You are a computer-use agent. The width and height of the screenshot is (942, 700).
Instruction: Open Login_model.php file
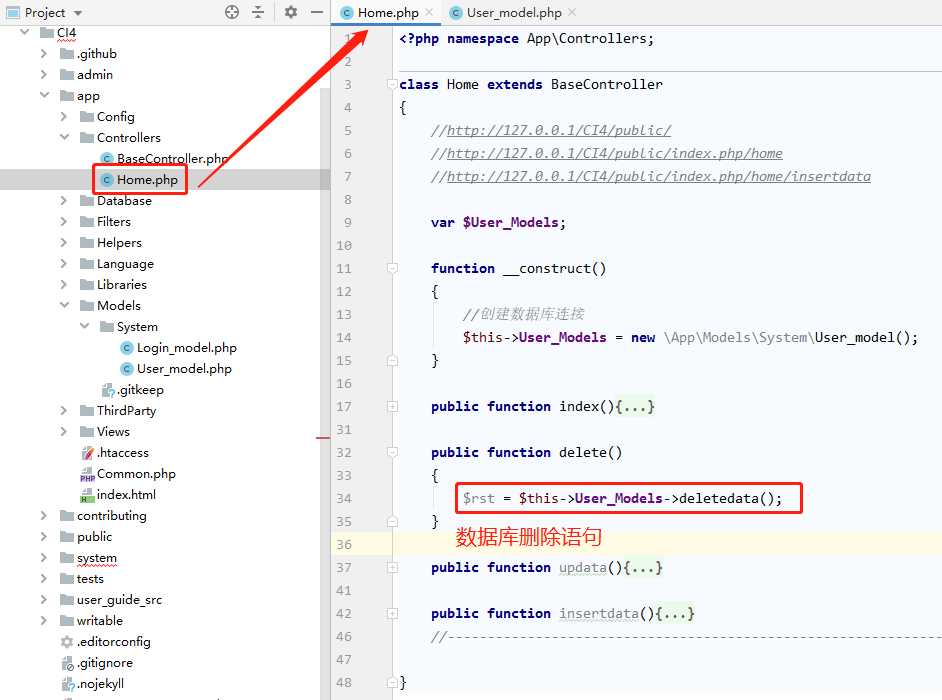tap(186, 348)
